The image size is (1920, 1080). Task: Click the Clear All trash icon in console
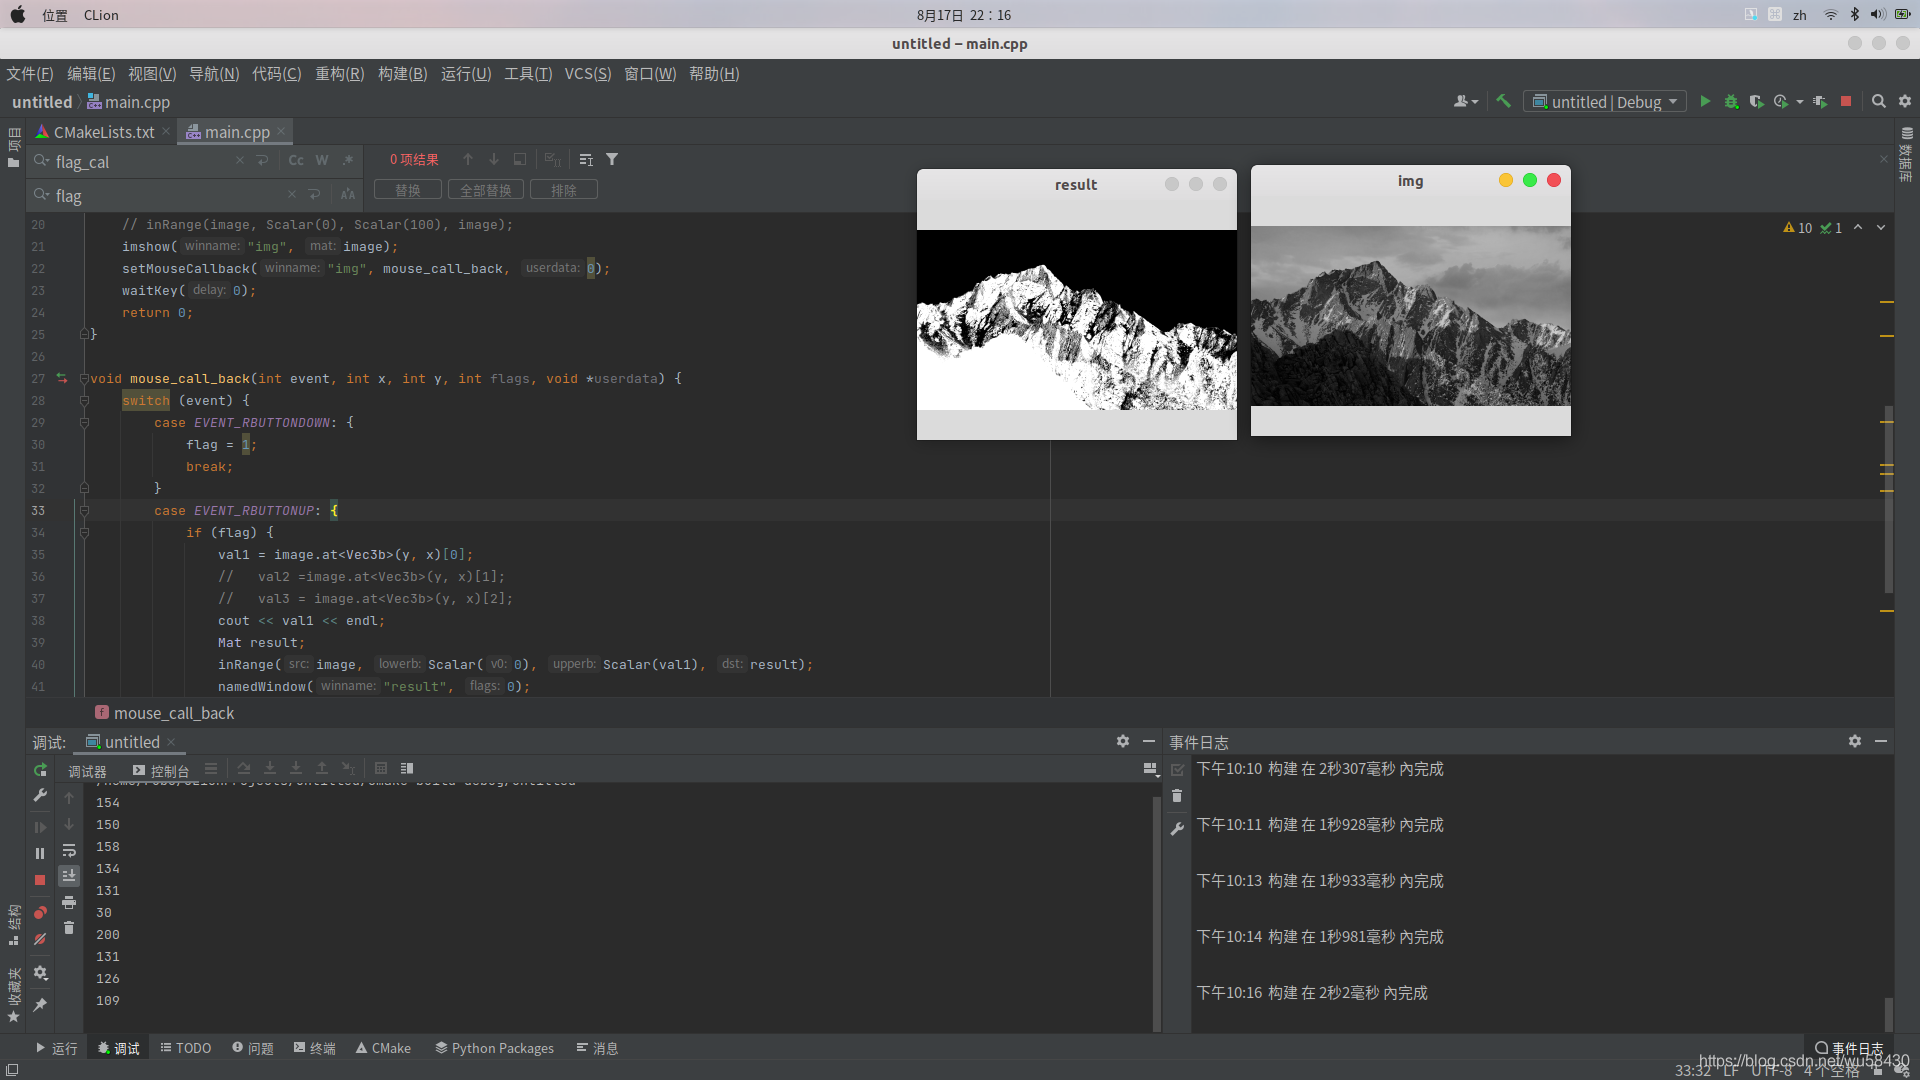(x=68, y=928)
